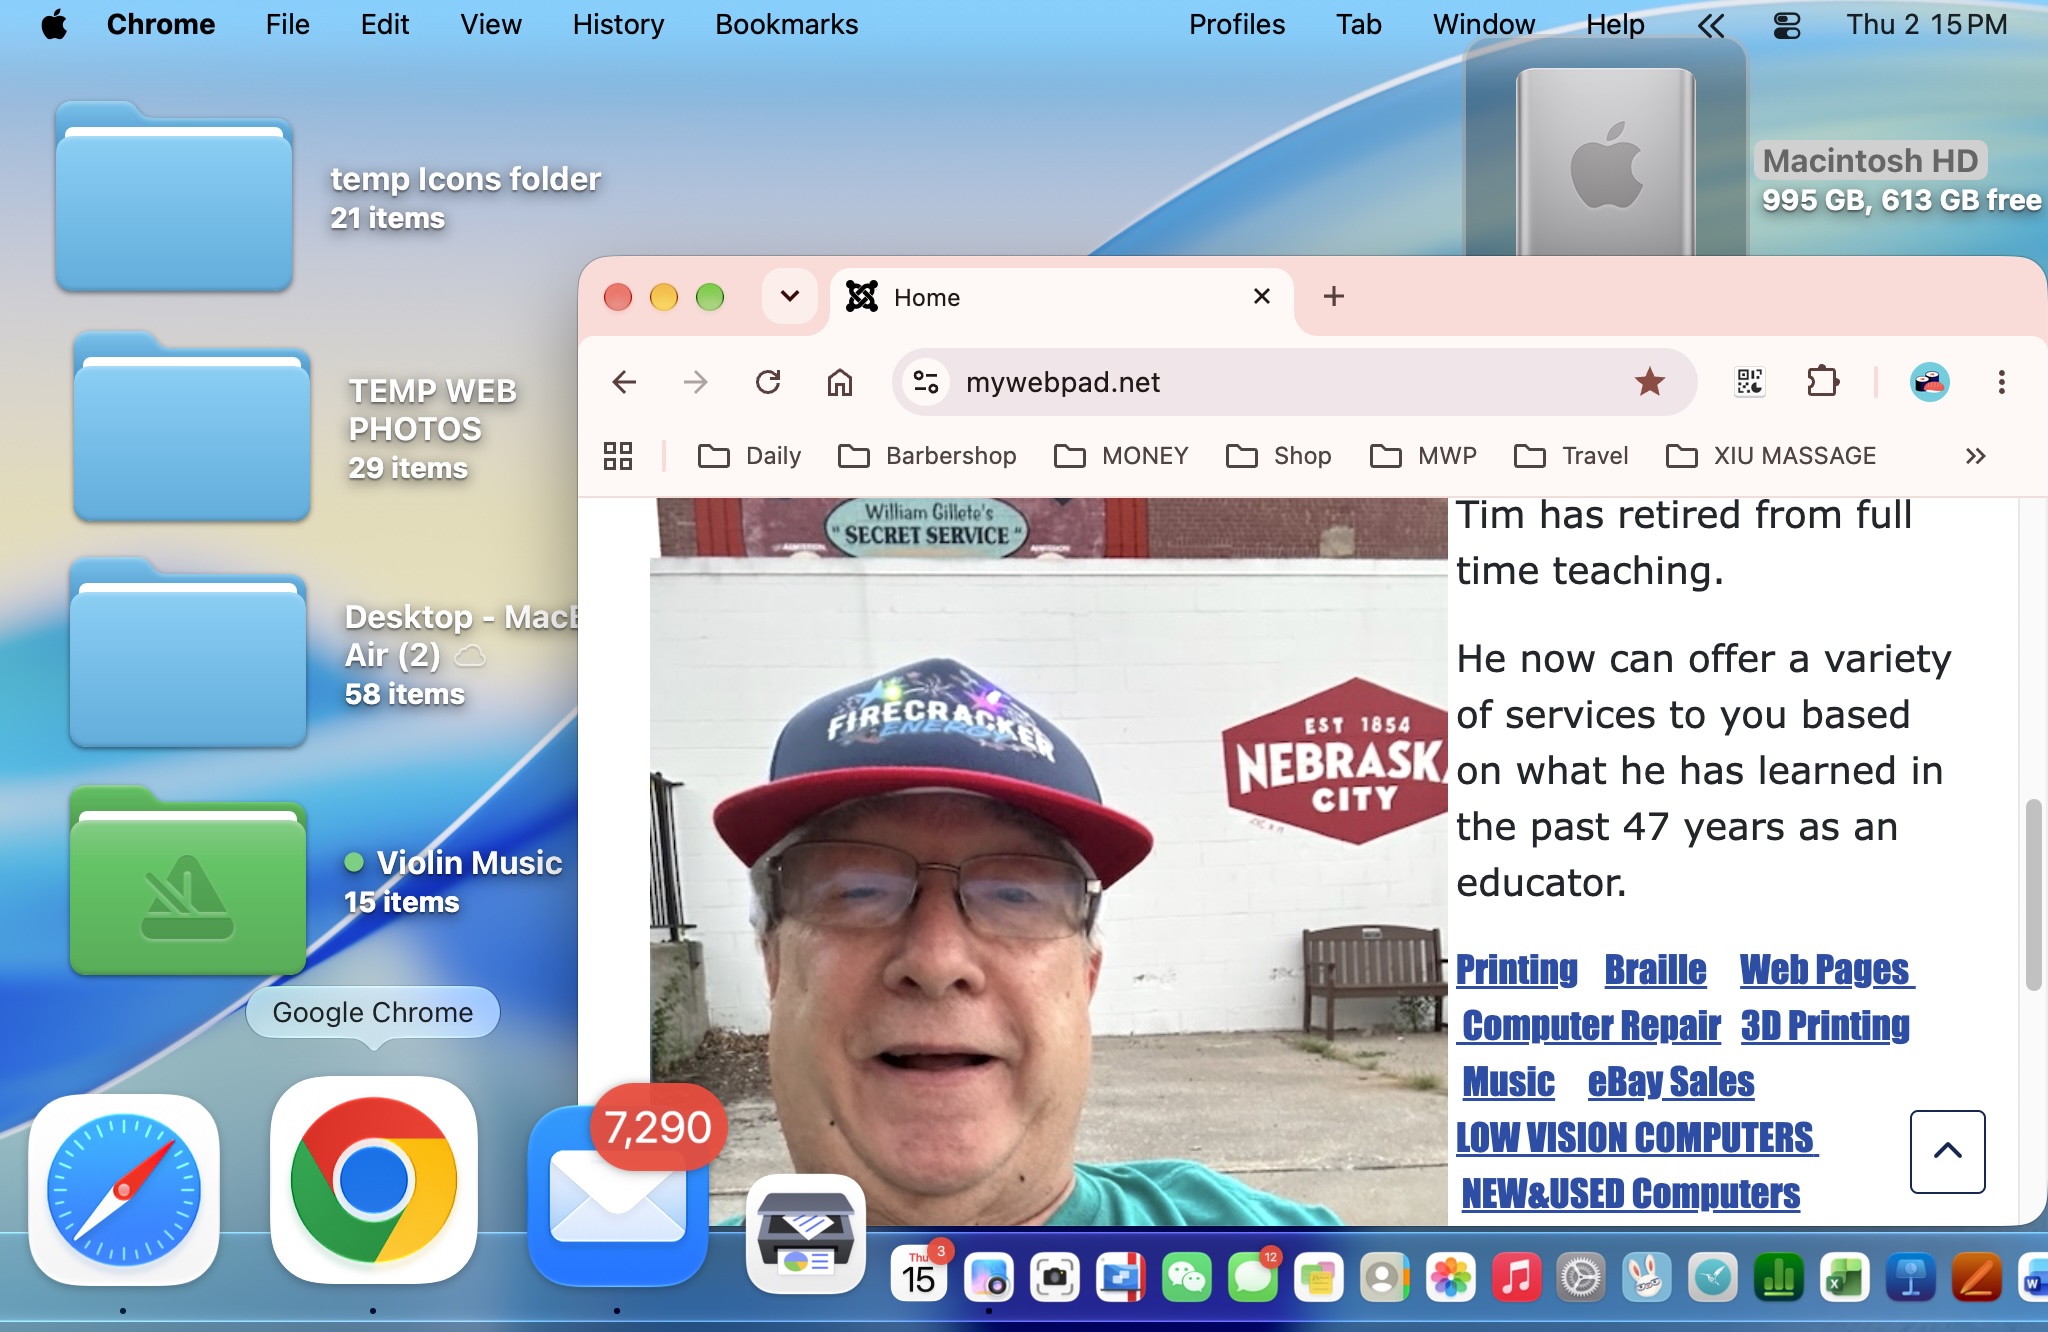Open Mail in the Dock

point(618,1196)
